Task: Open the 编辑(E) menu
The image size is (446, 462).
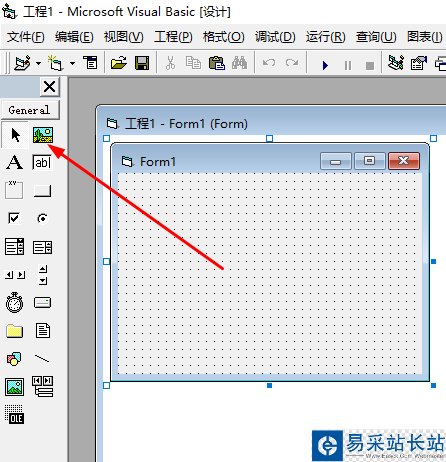Action: [74, 37]
